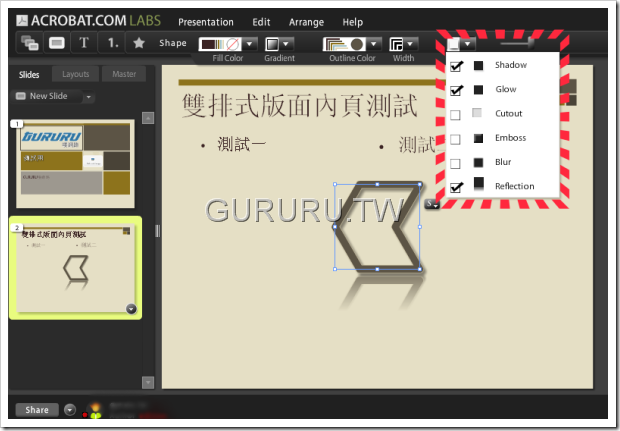
Task: Uncheck the Reflection effect checkbox
Action: tap(456, 187)
